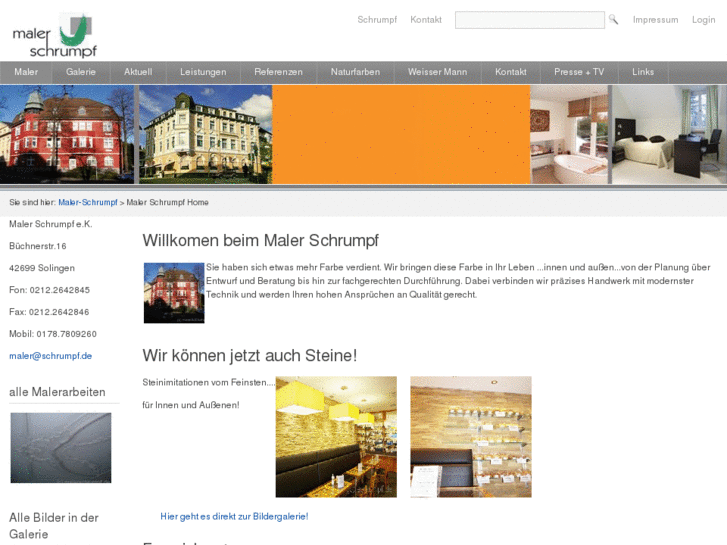Image resolution: width=727 pixels, height=545 pixels.
Task: Click the search magnifier icon
Action: pos(613,19)
